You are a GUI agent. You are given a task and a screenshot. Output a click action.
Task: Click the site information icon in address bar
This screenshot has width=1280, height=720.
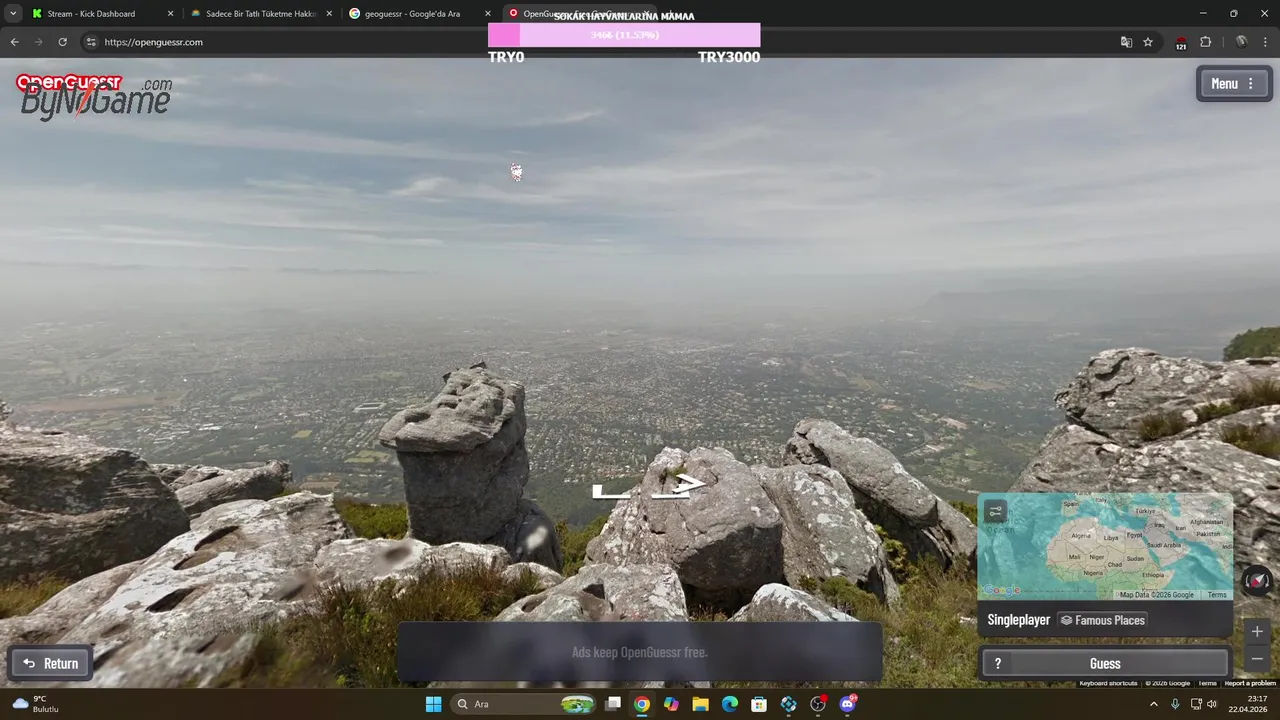click(90, 42)
